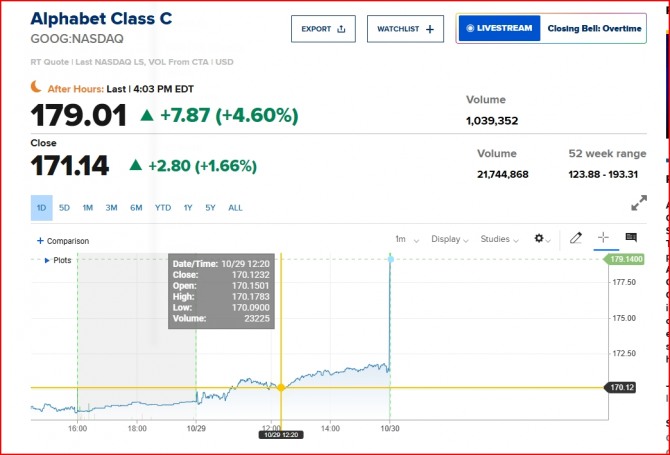Click the Export button
Image resolution: width=670 pixels, height=455 pixels.
click(x=323, y=29)
